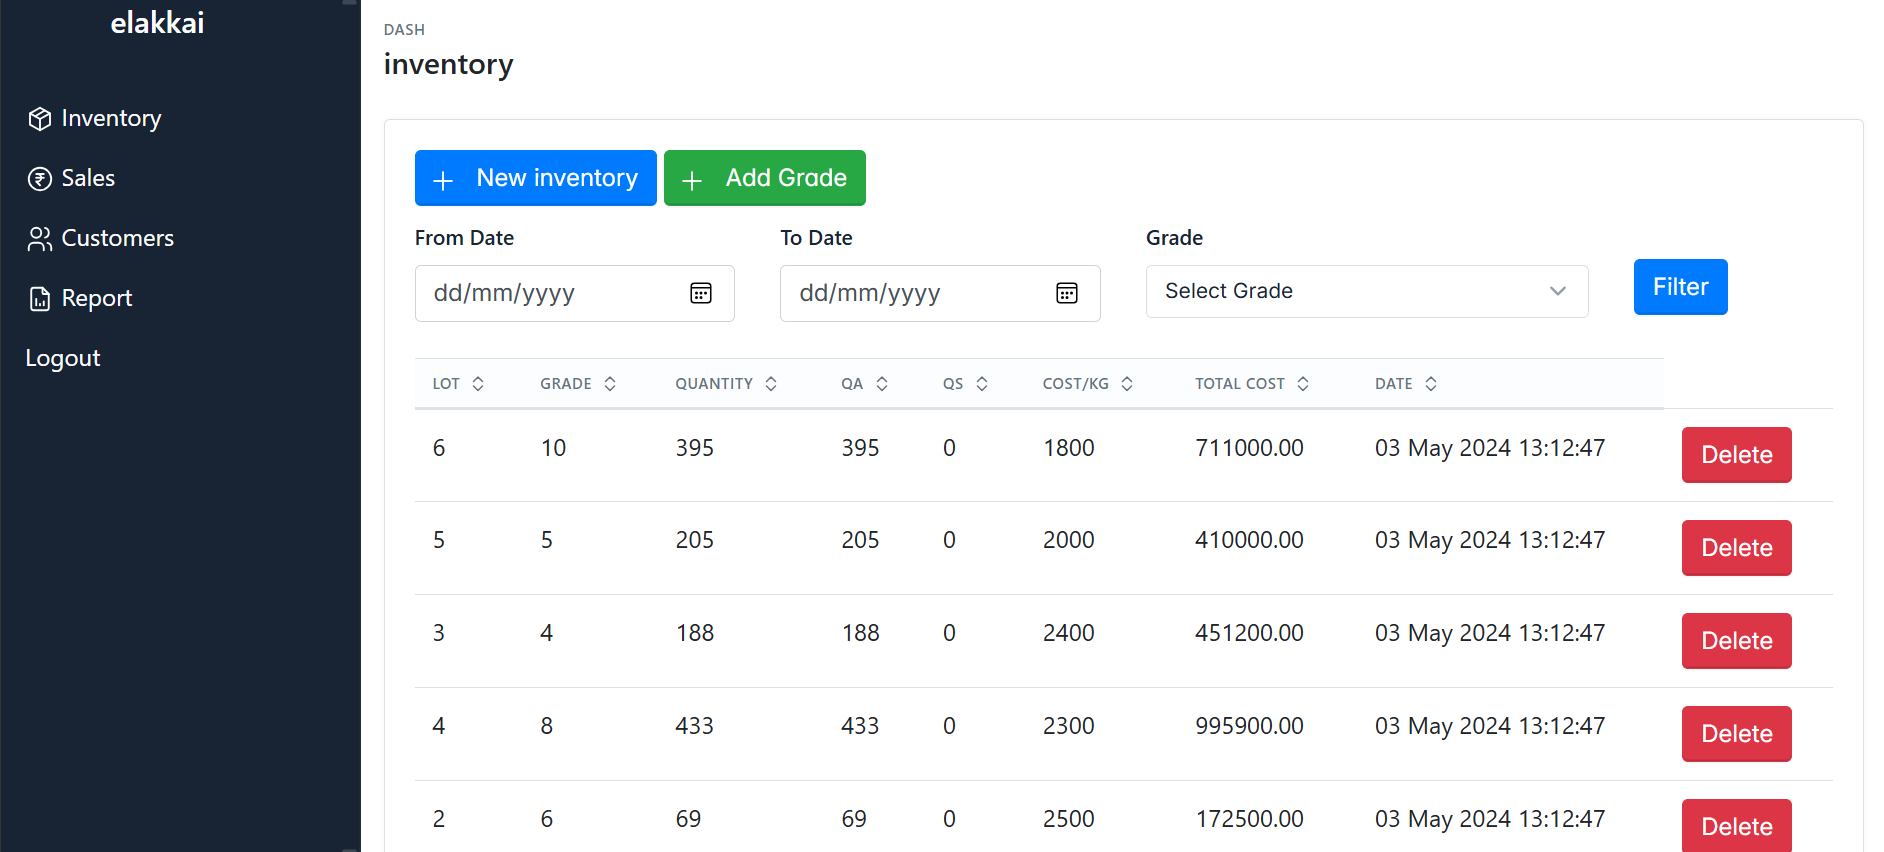The image size is (1884, 852).
Task: Sort by QA column header
Action: pyautogui.click(x=852, y=384)
